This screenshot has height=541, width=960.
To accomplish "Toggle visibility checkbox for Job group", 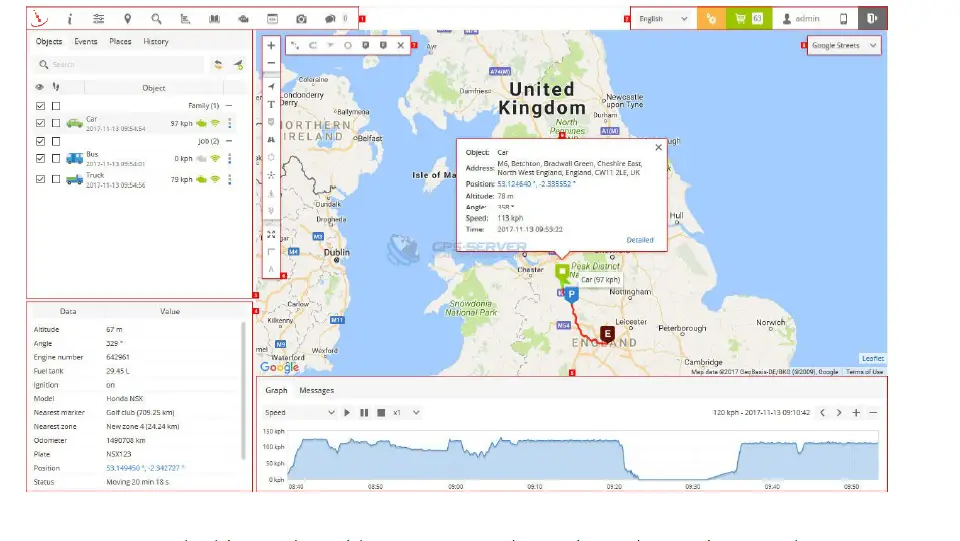I will [x=40, y=141].
